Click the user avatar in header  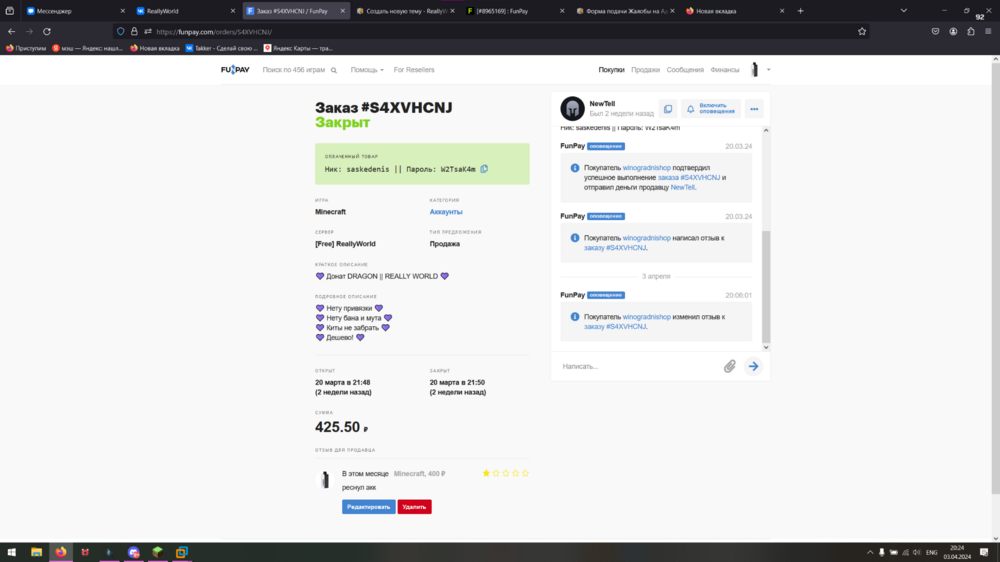tap(754, 70)
